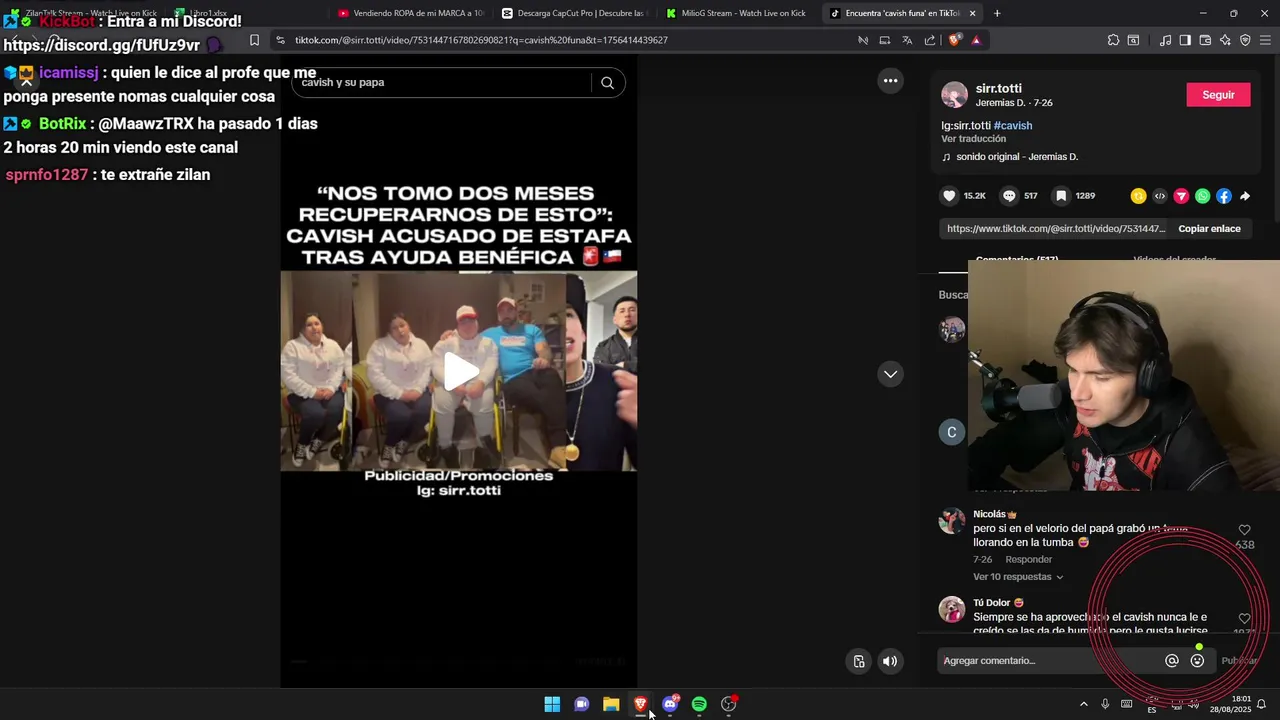The width and height of the screenshot is (1280, 720).
Task: Click Brave browser taskbar icon
Action: click(x=640, y=704)
